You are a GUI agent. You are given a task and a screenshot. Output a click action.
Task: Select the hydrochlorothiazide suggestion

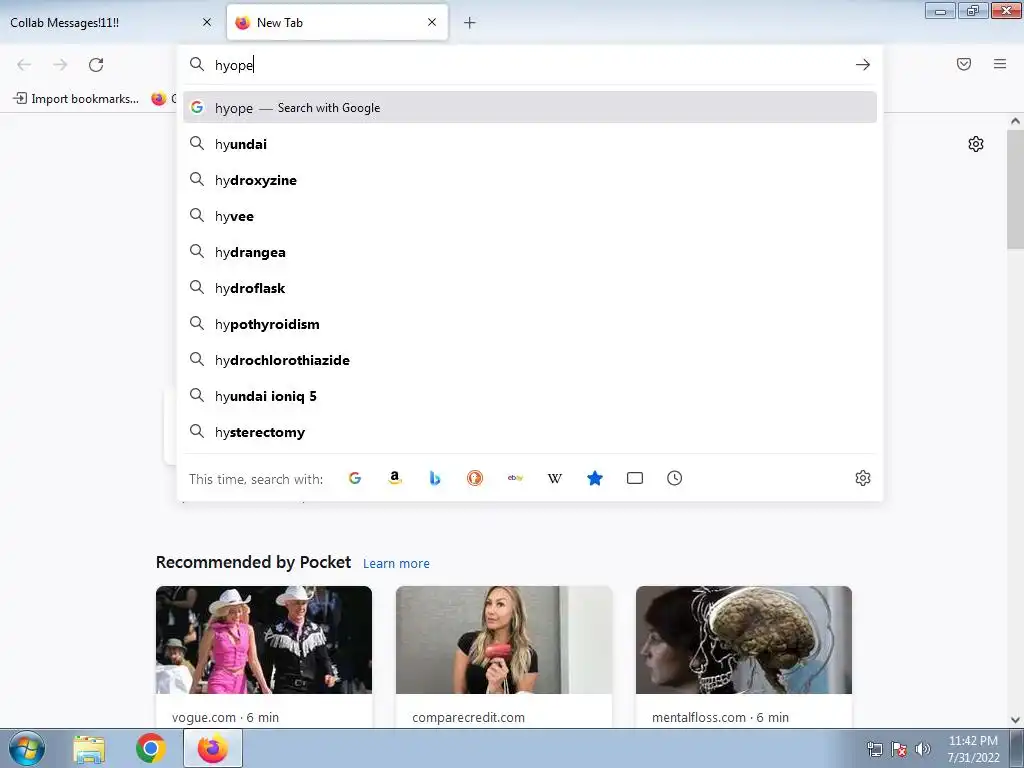coord(530,360)
